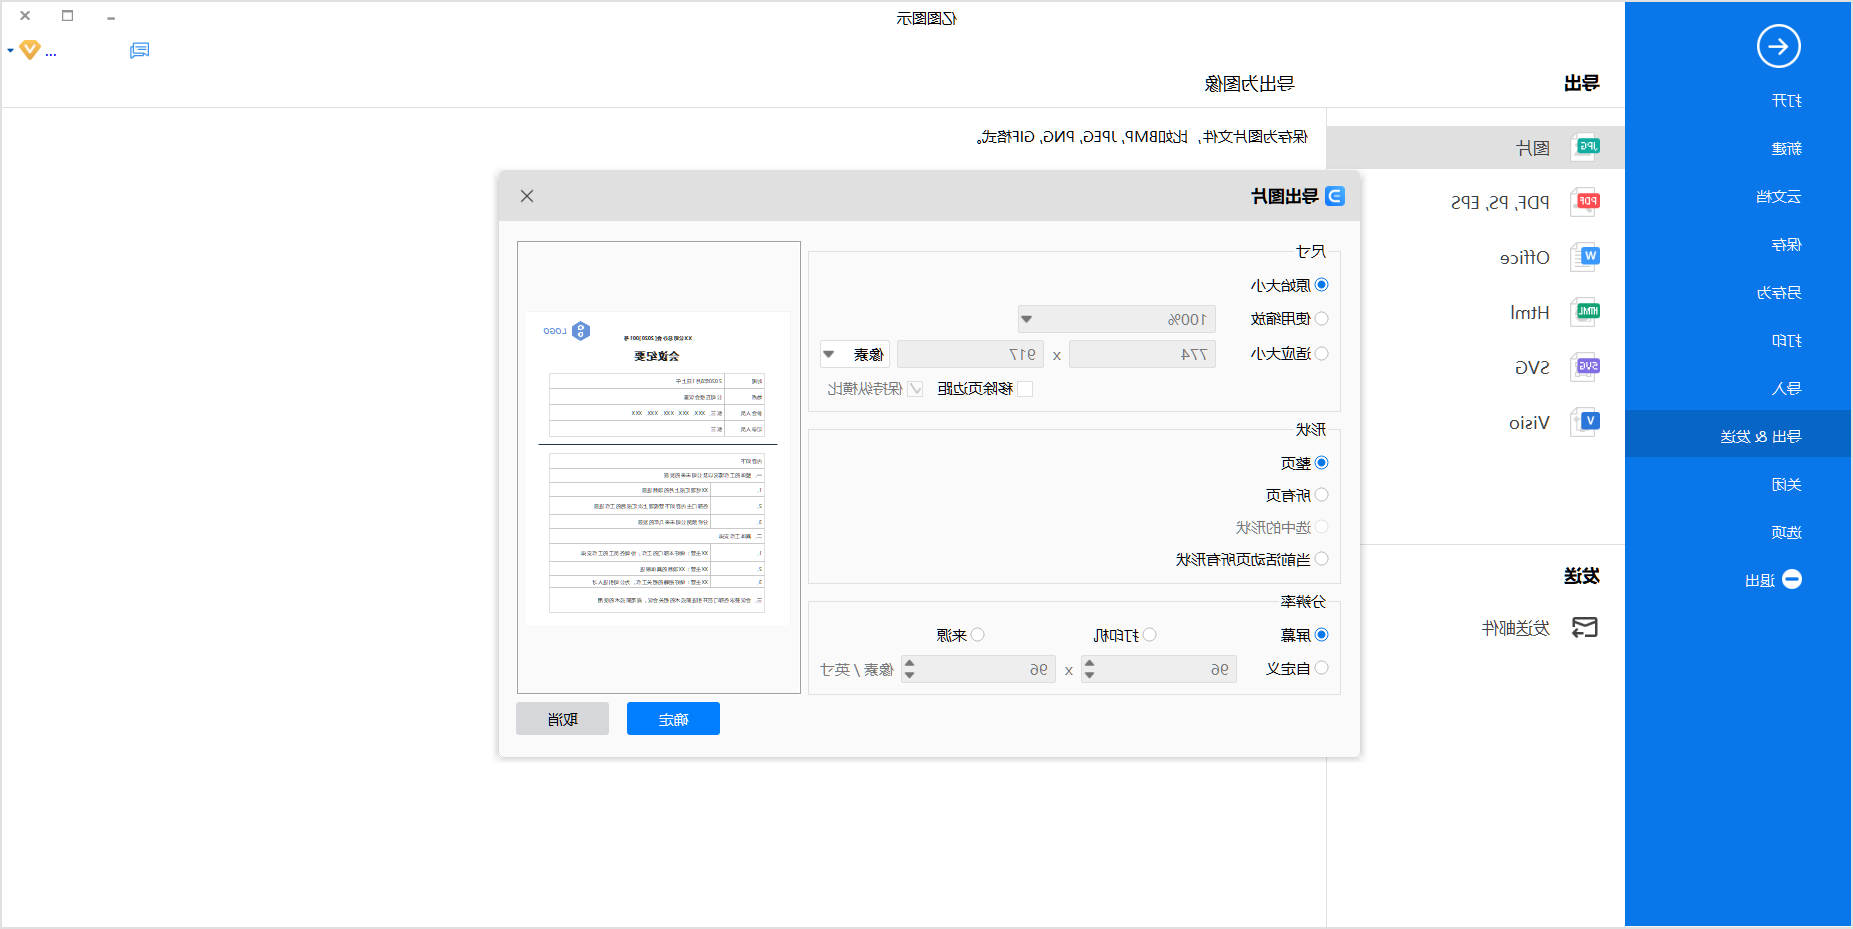Viewport: 1853px width, 929px height.
Task: Select the JPG 图片 export icon
Action: tap(1586, 147)
